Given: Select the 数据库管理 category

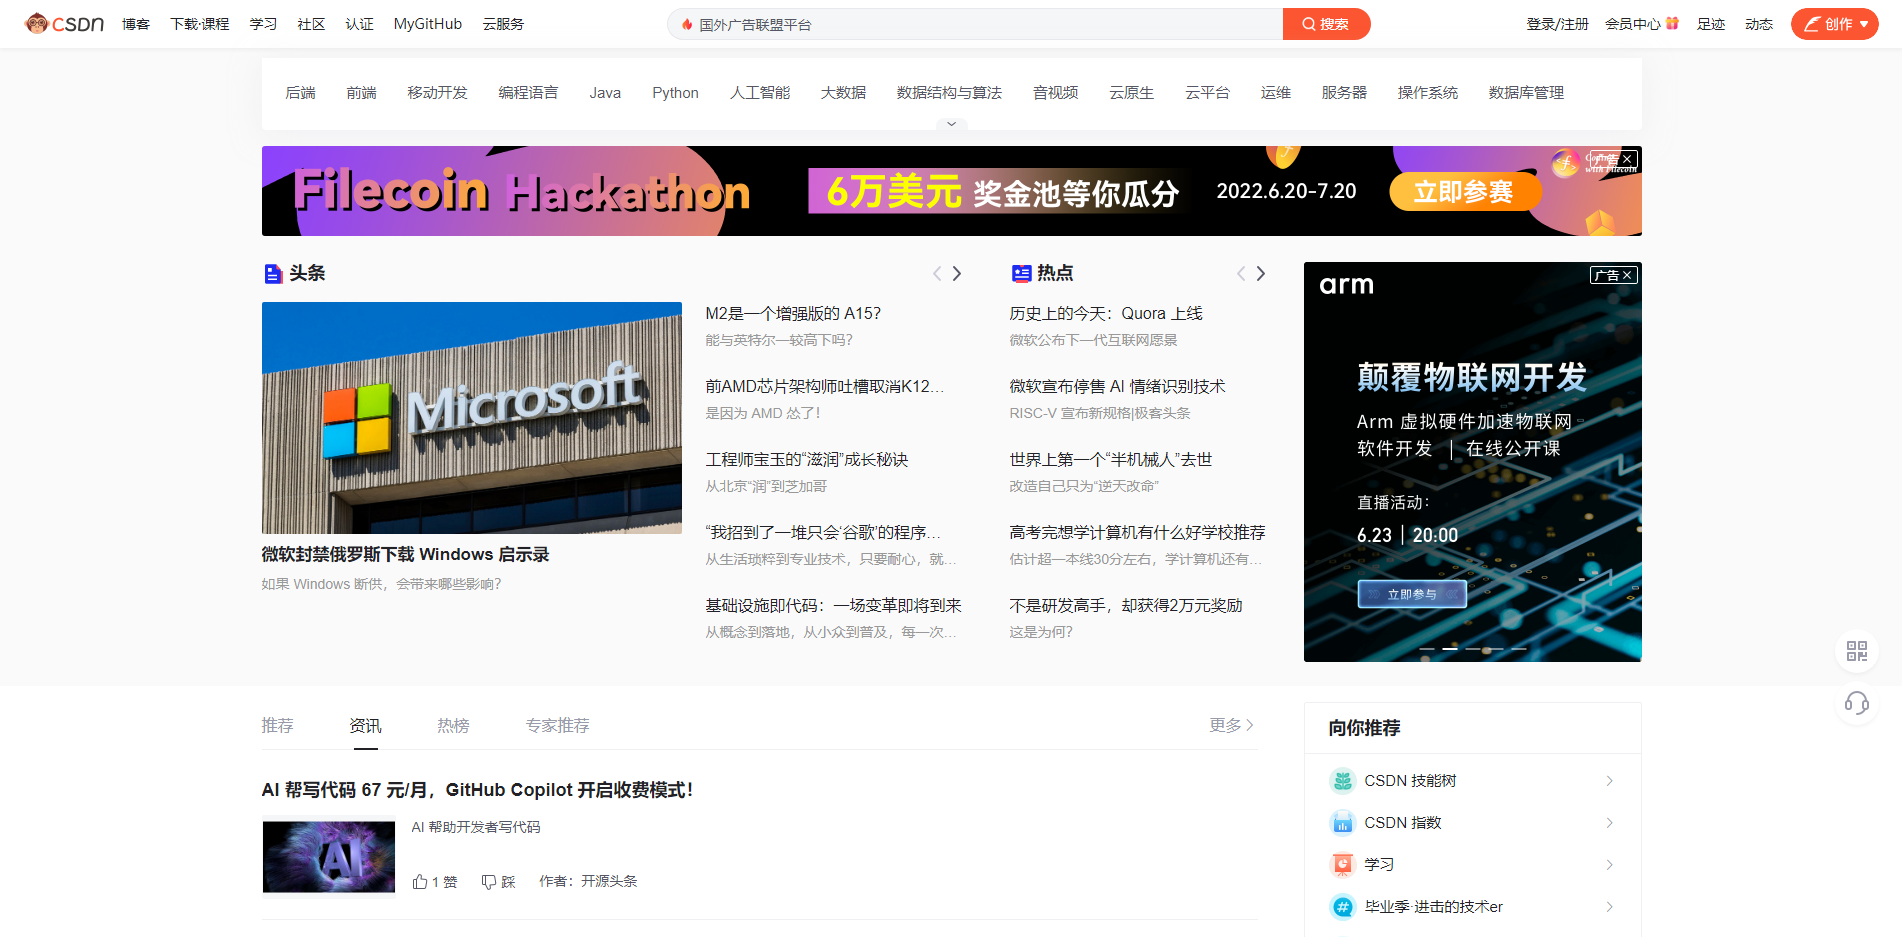Looking at the screenshot, I should pos(1526,93).
